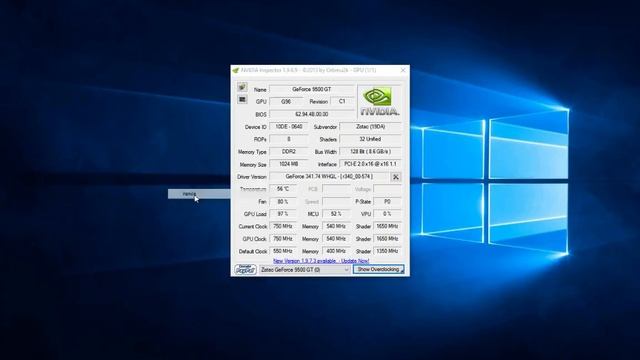Click the 80 % fan value
This screenshot has width=640, height=360.
(x=282, y=201)
